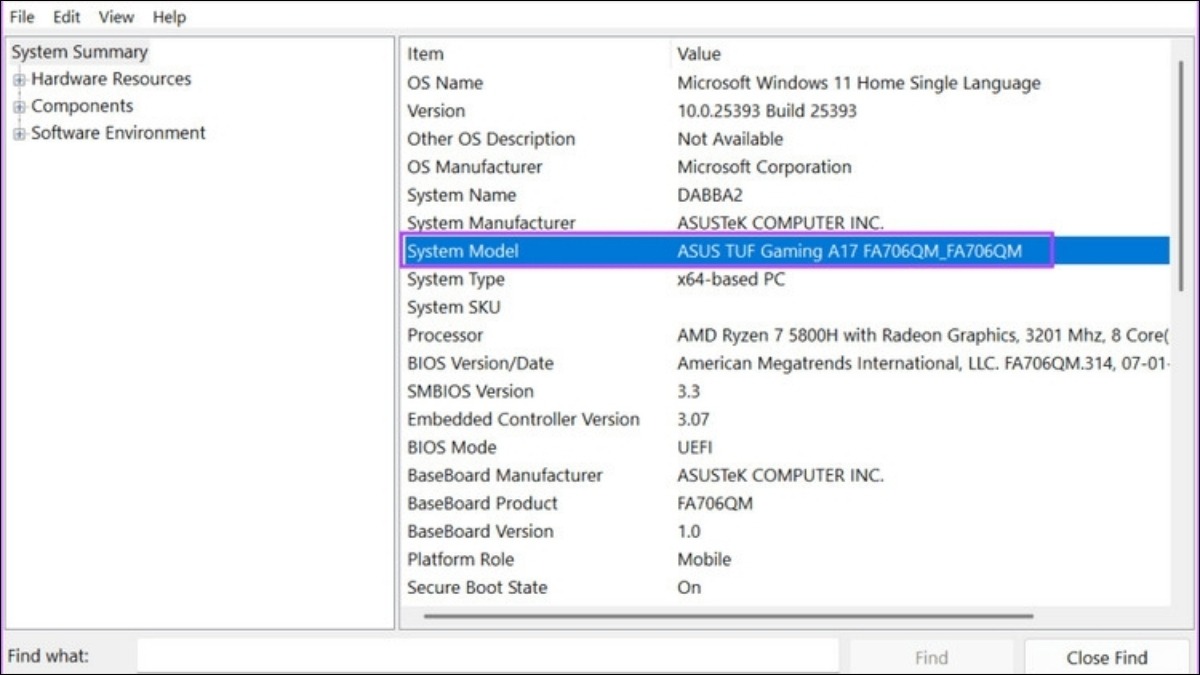Select the Components category label
This screenshot has height=675, width=1200.
click(82, 106)
